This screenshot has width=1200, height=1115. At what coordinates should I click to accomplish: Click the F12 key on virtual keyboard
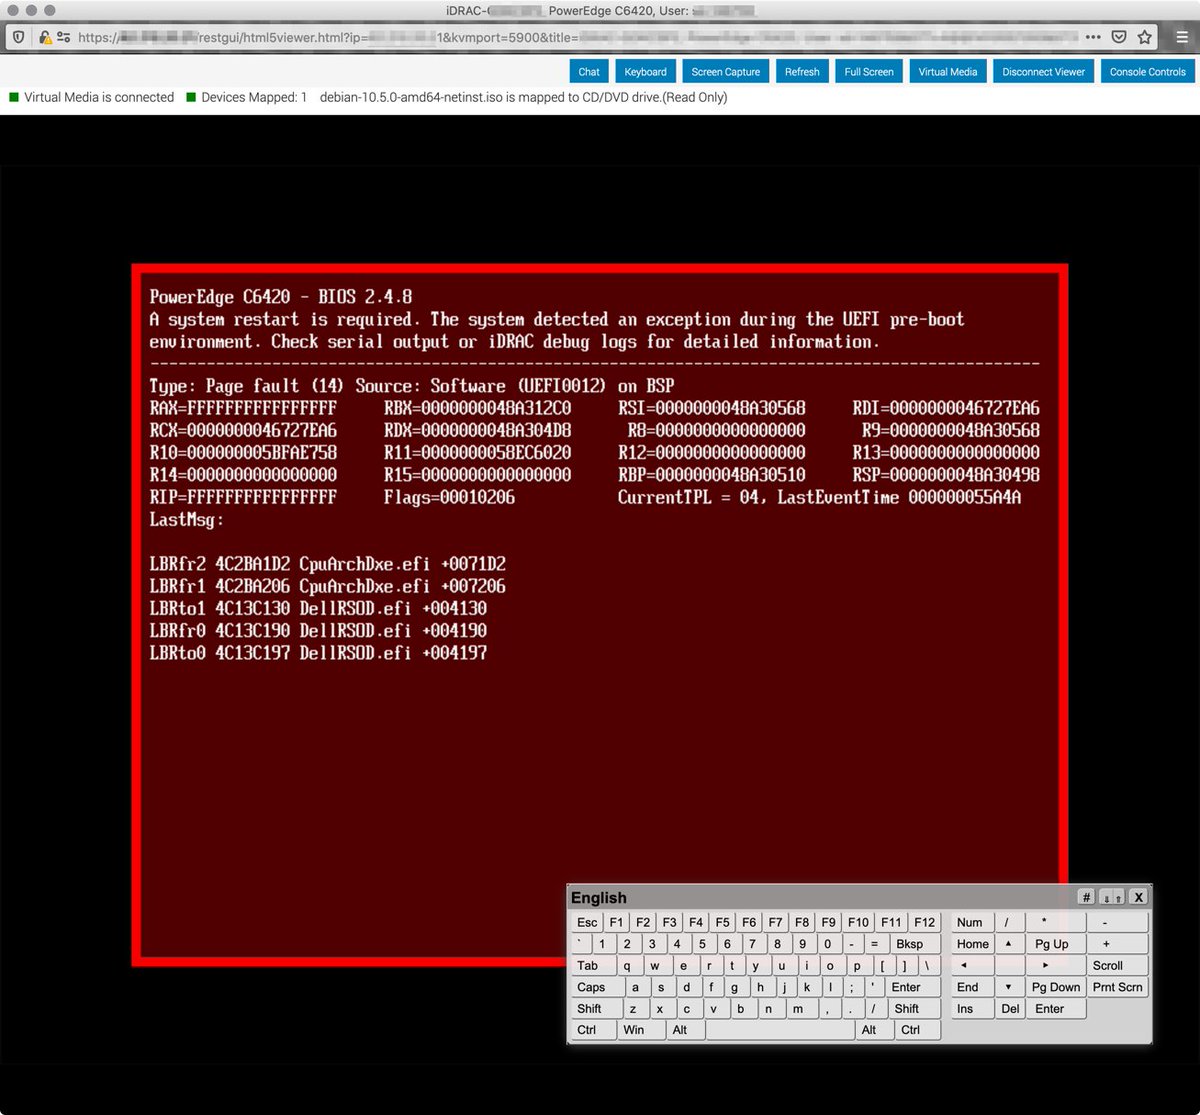[924, 922]
